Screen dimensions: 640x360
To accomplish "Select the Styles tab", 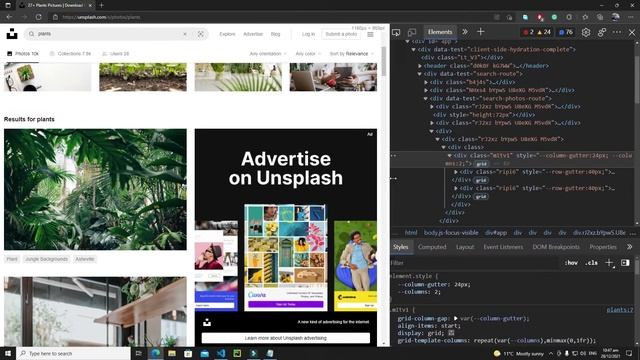I will point(400,247).
